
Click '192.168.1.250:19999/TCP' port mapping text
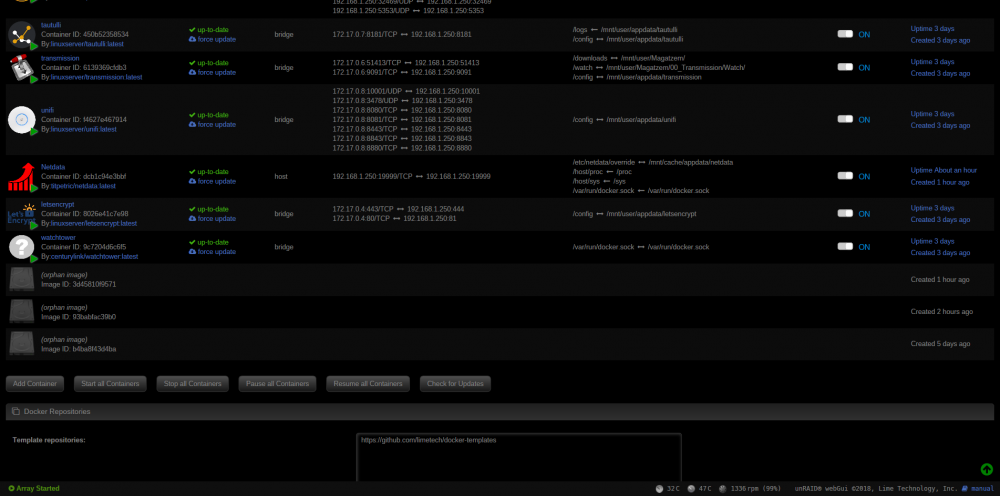[x=372, y=176]
